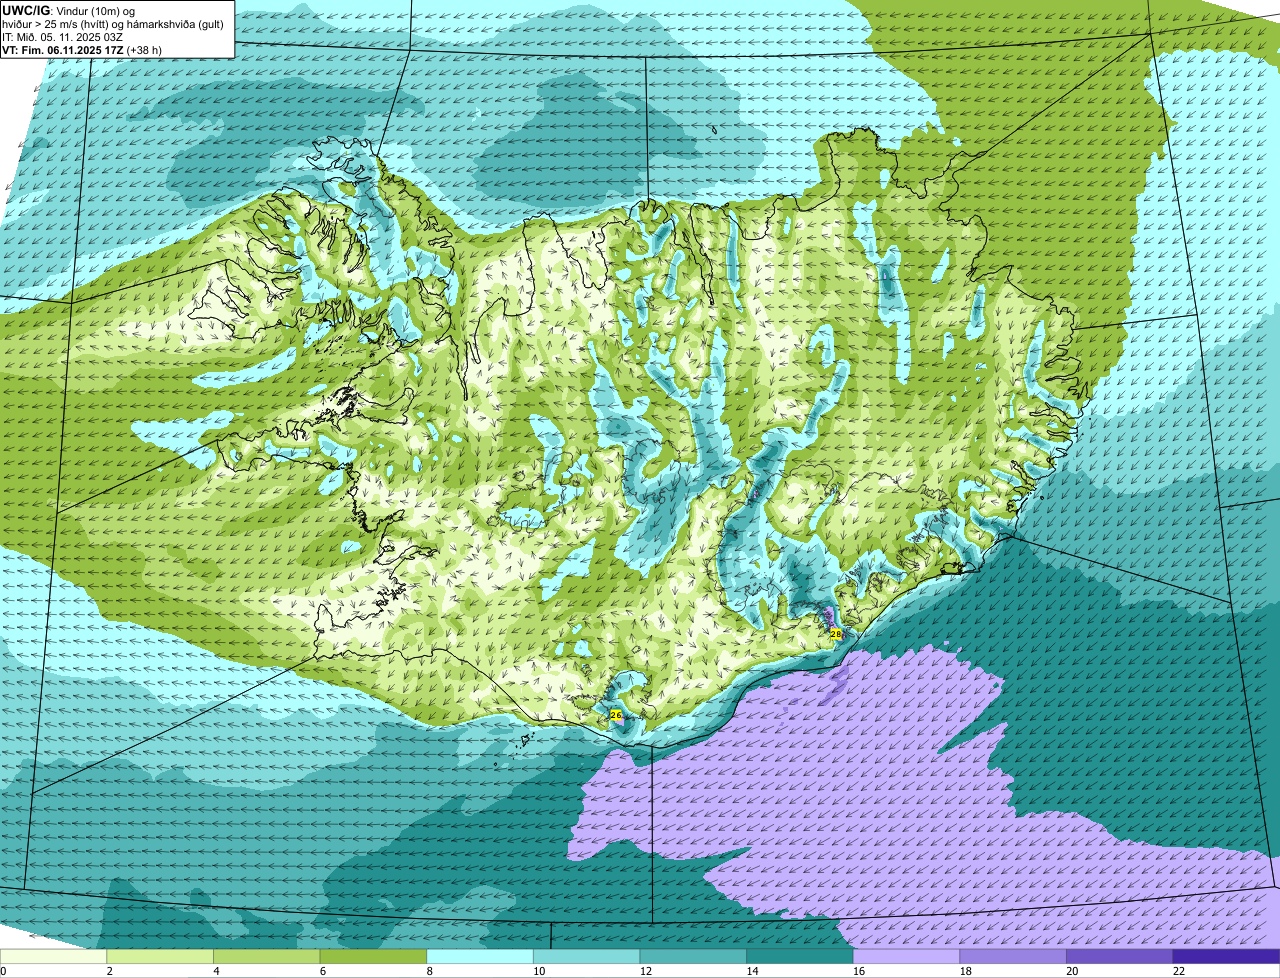
Task: Click the dark teal 14–16 m/s legend swatch
Action: coord(800,956)
